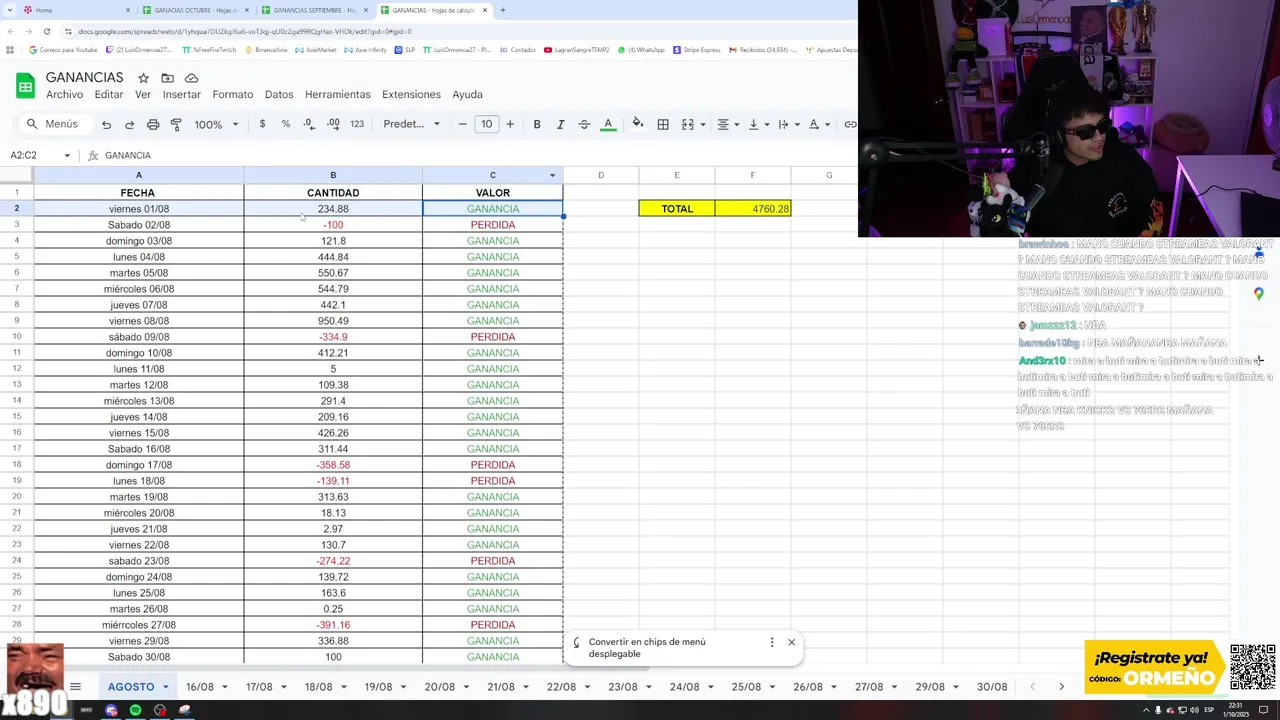The width and height of the screenshot is (1280, 720).
Task: Apply currency format with dollar icon
Action: 262,124
